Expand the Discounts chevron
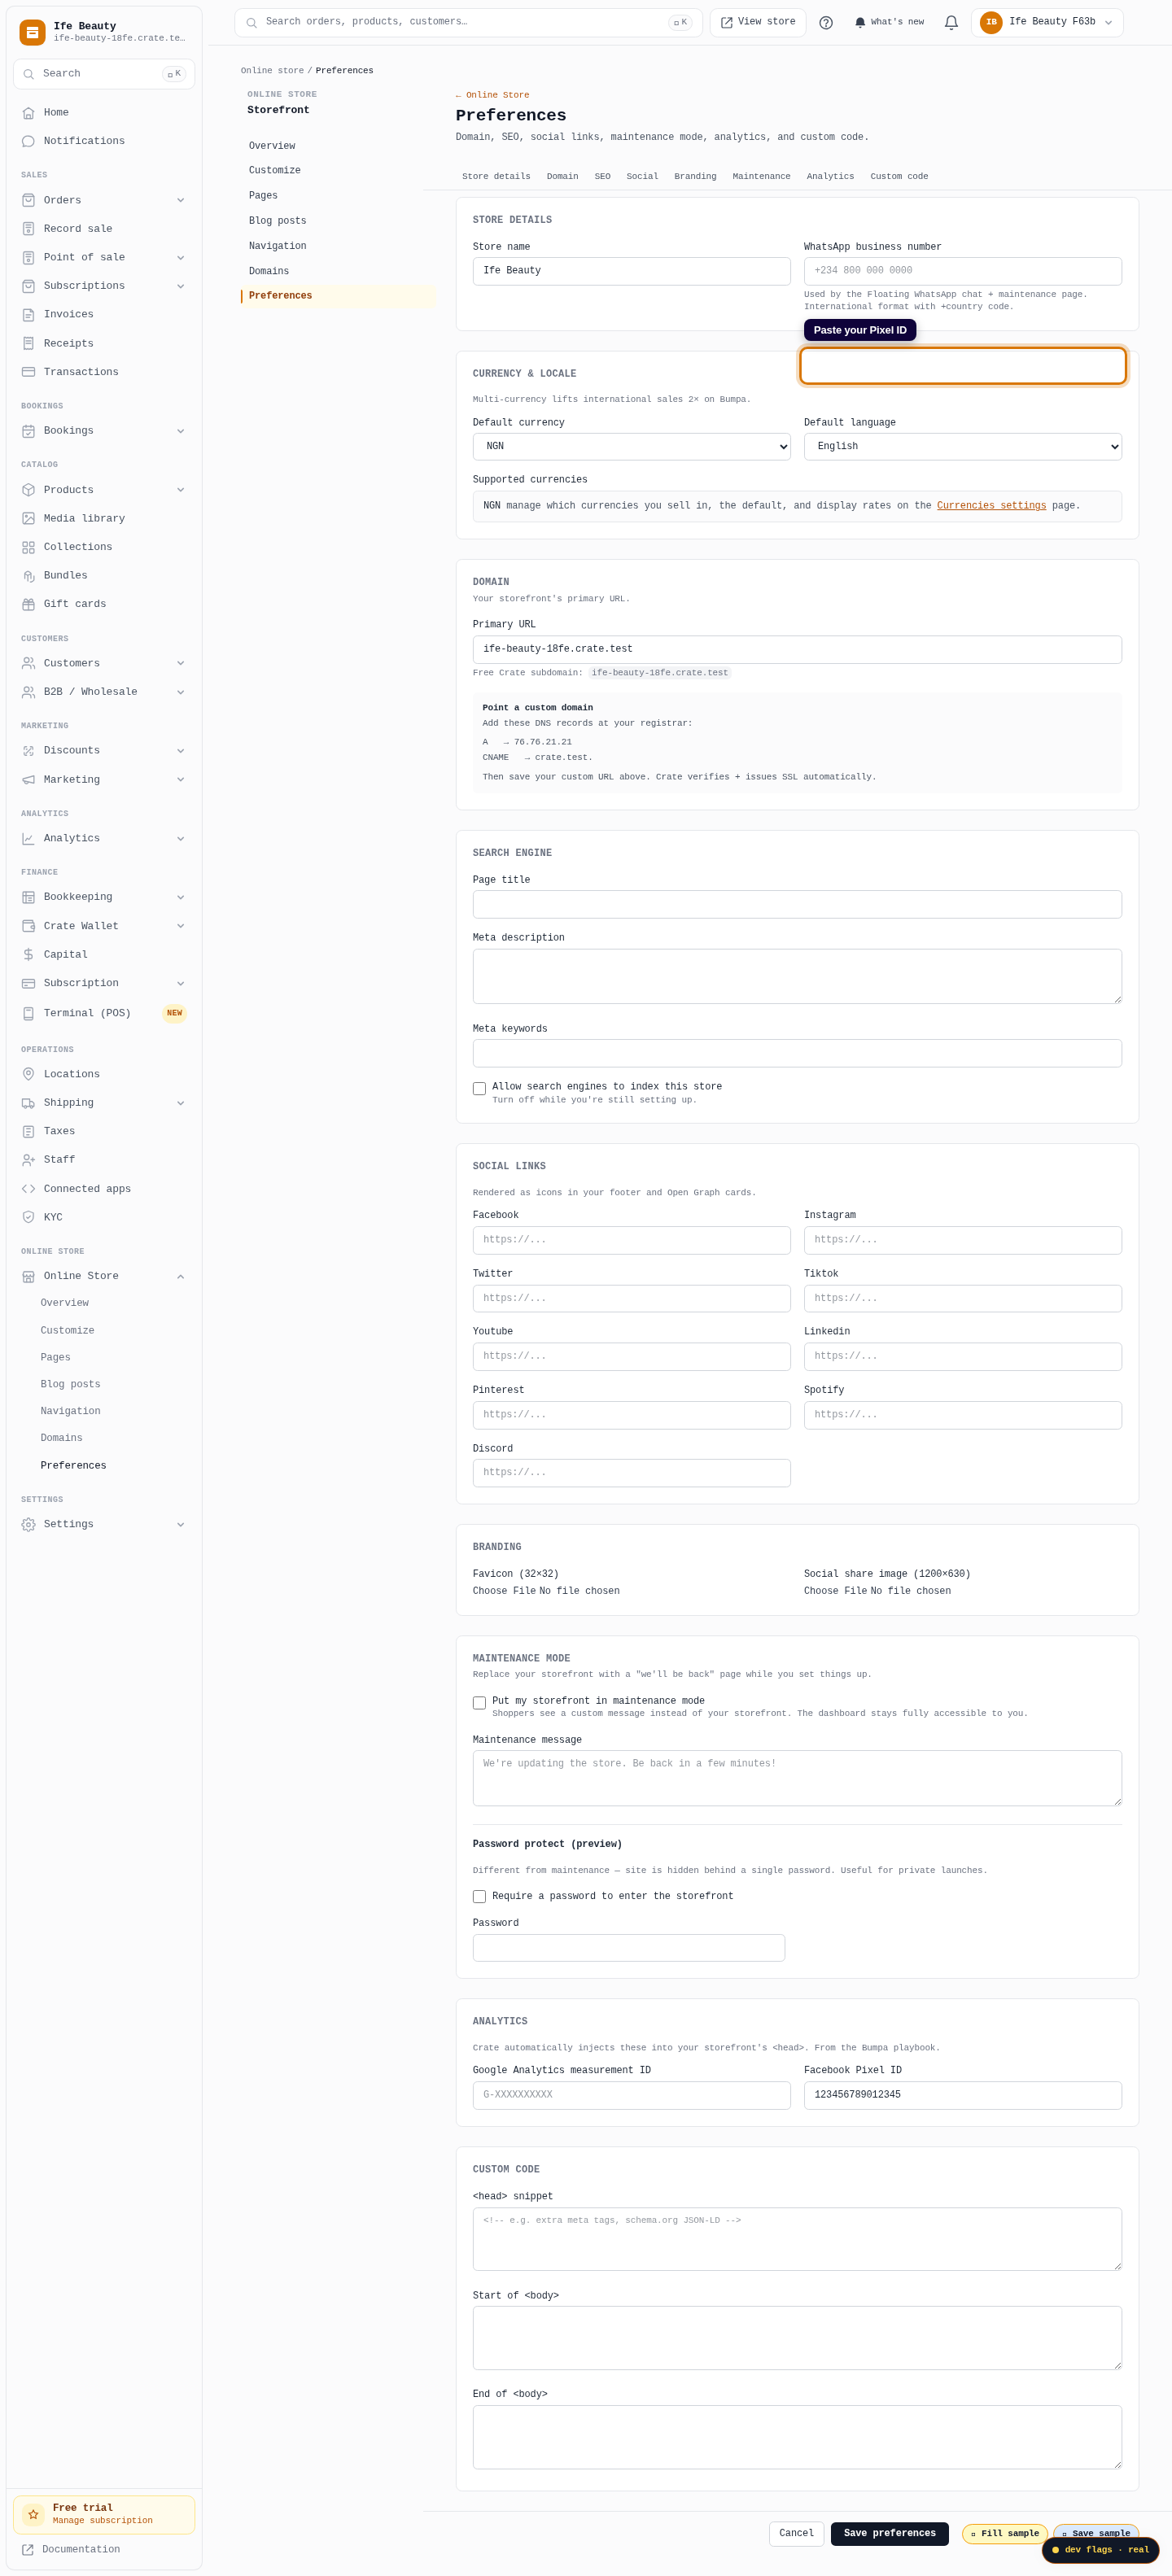Image resolution: width=1172 pixels, height=2576 pixels. [181, 751]
